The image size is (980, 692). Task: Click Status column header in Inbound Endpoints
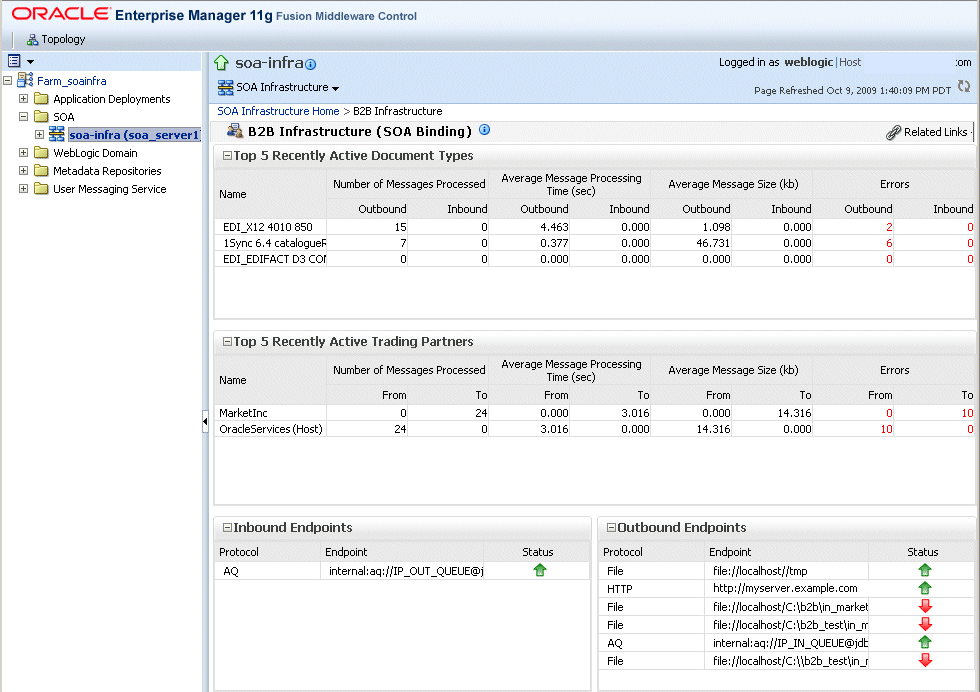coord(538,552)
